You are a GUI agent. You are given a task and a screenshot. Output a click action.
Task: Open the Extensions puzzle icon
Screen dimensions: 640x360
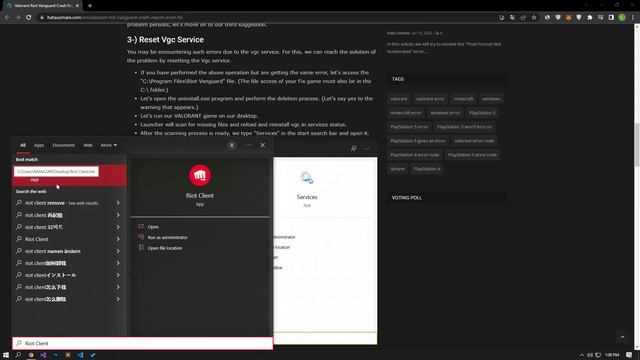(590, 18)
